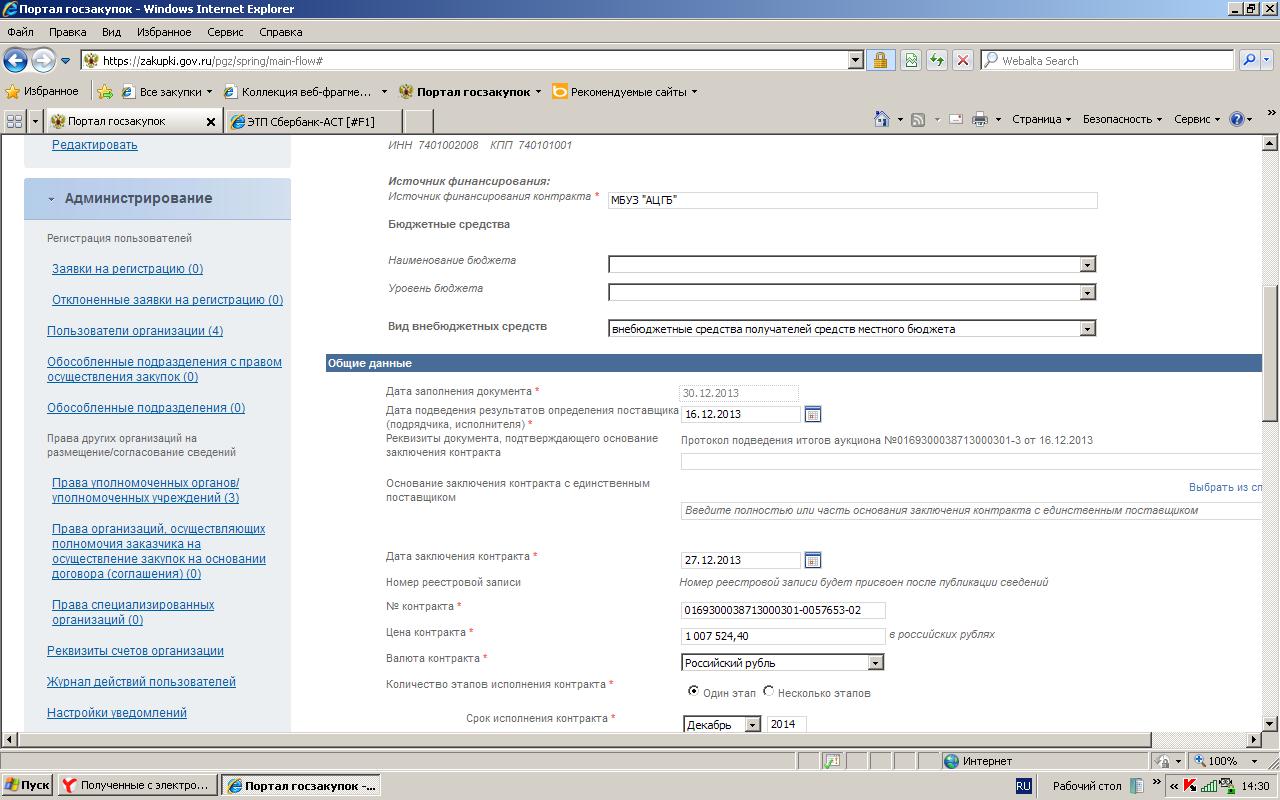
Task: Click the Stop loading red X icon
Action: click(962, 61)
